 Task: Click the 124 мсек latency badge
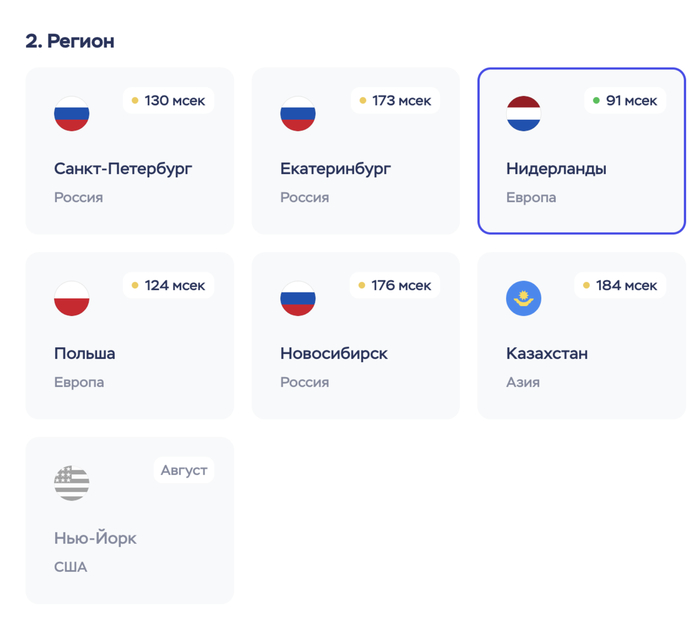tap(168, 286)
